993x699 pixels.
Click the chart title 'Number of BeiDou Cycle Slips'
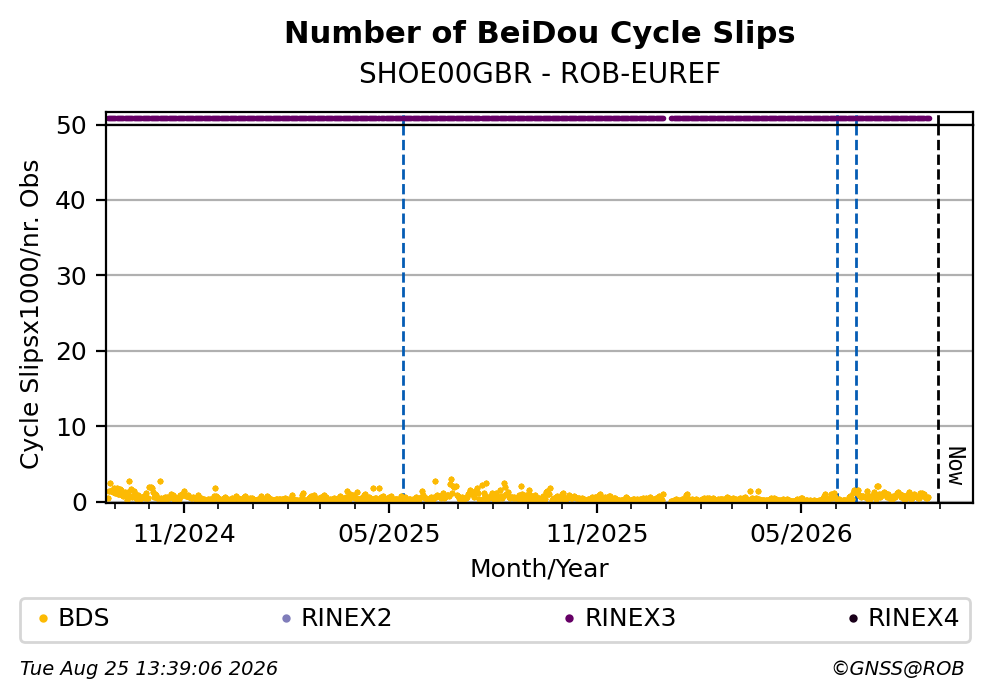pyautogui.click(x=540, y=33)
